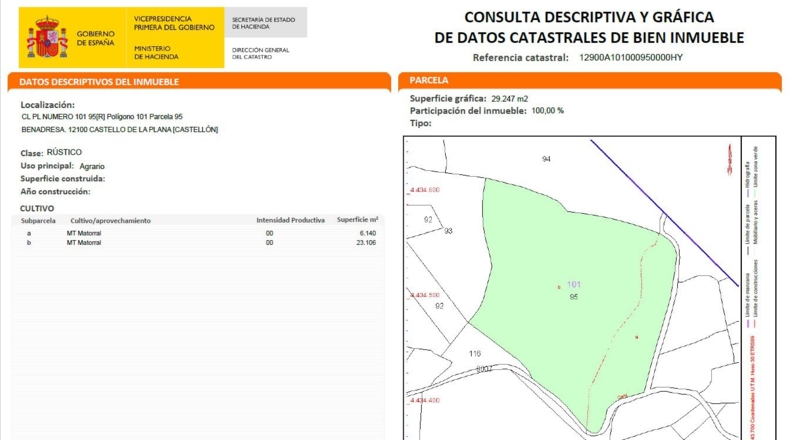The image size is (790, 440).
Task: Click the blue diagonal hydrography line
Action: (x=665, y=214)
